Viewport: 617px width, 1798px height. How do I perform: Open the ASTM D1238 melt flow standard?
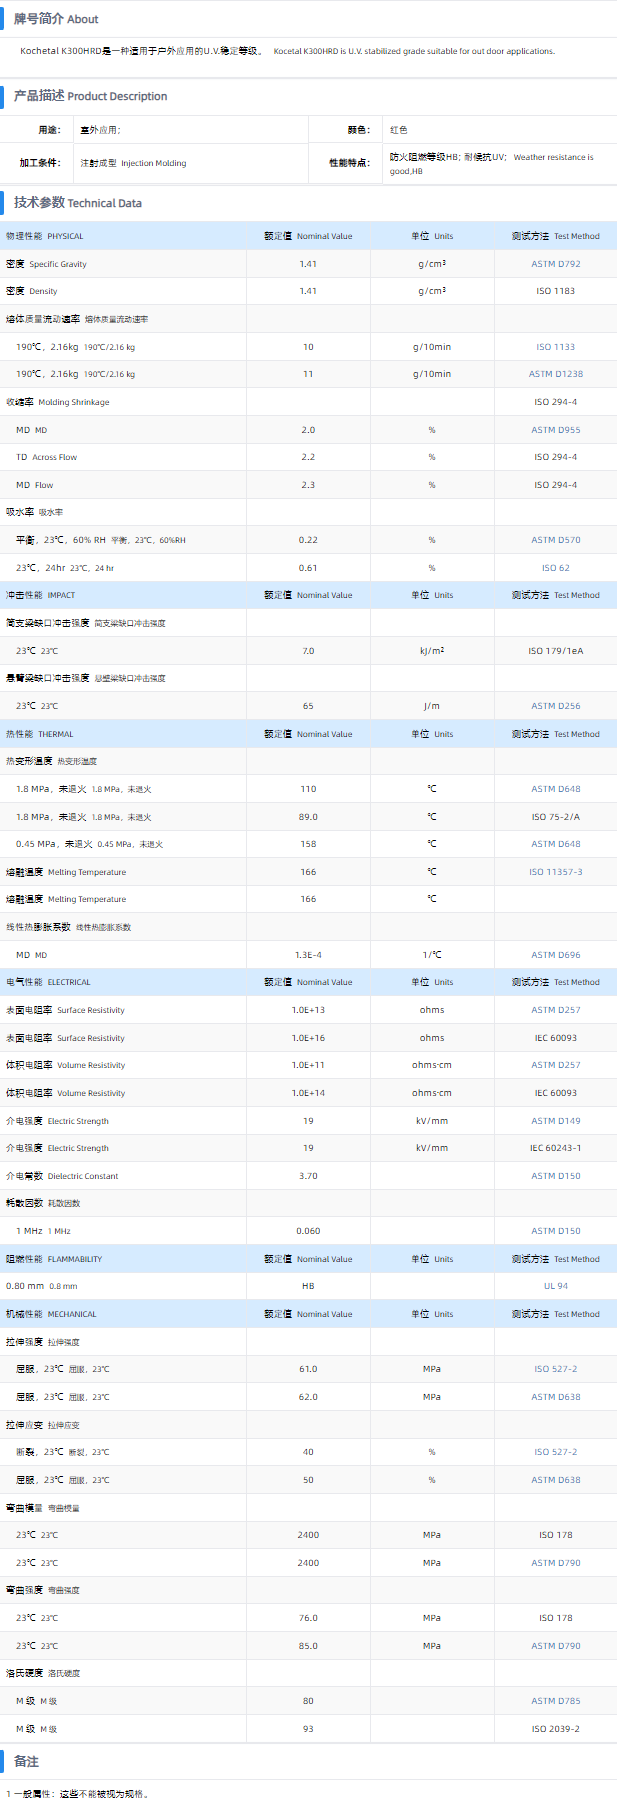[555, 374]
